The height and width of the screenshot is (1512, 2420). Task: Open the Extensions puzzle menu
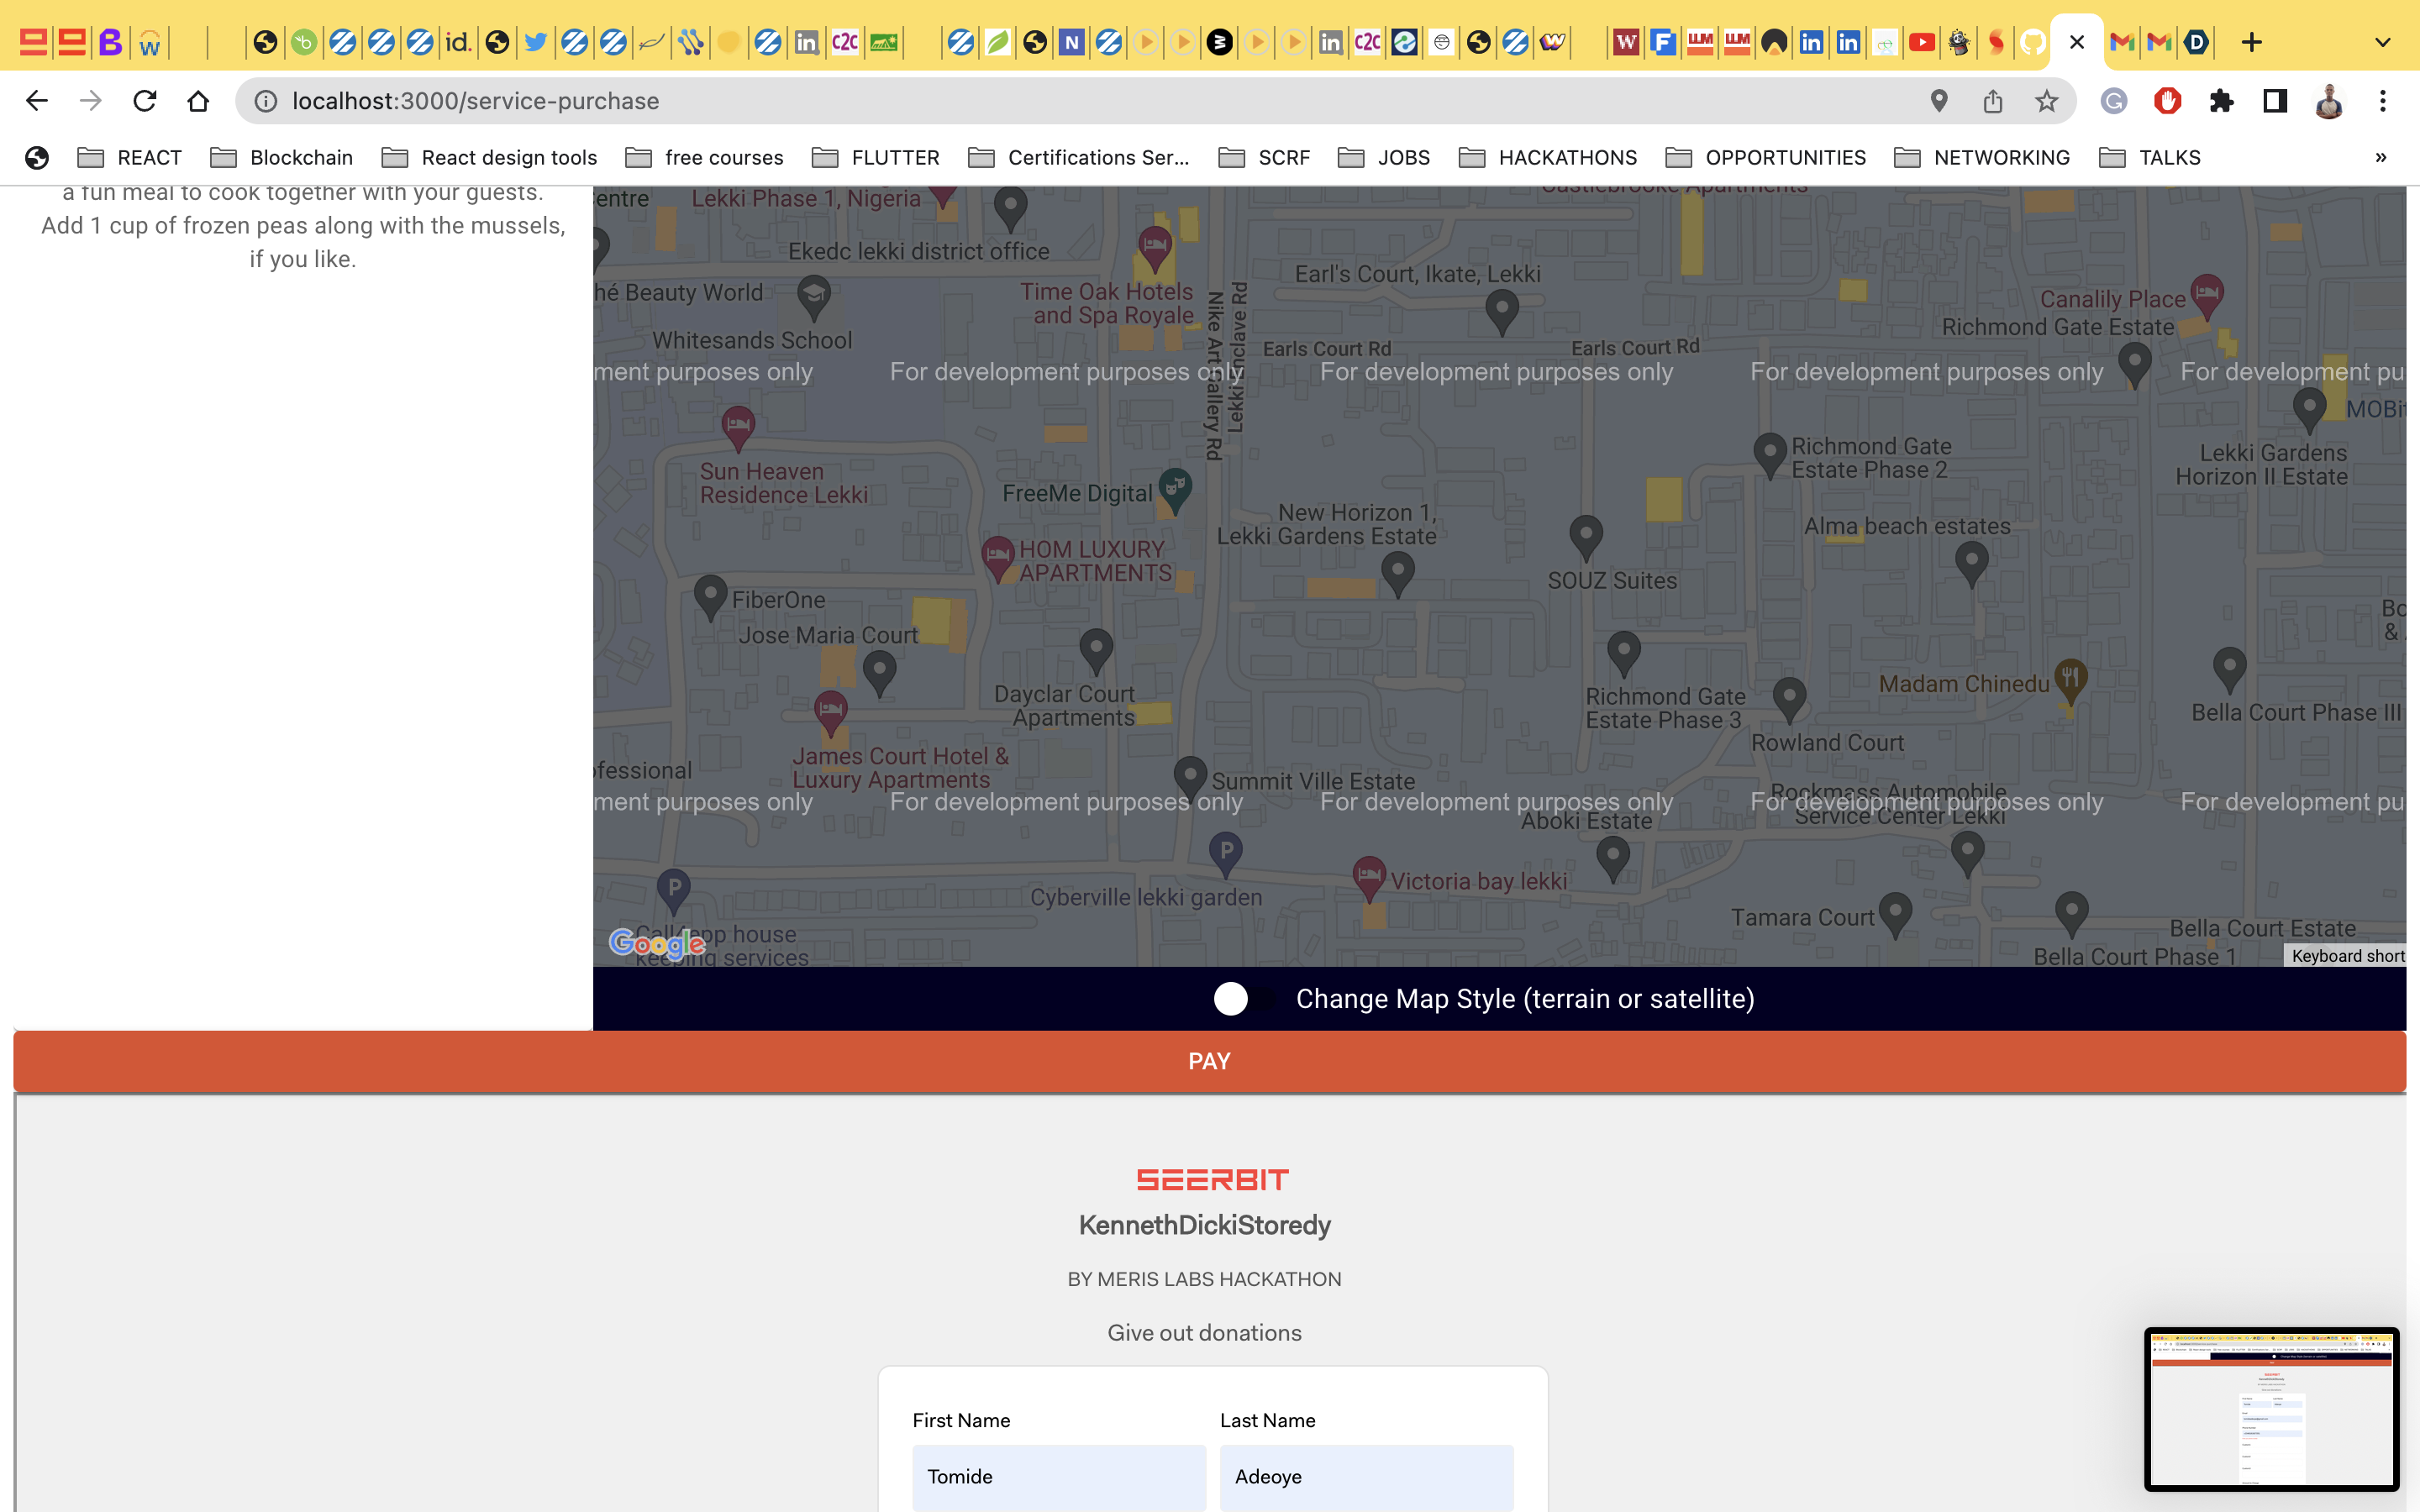2222,101
